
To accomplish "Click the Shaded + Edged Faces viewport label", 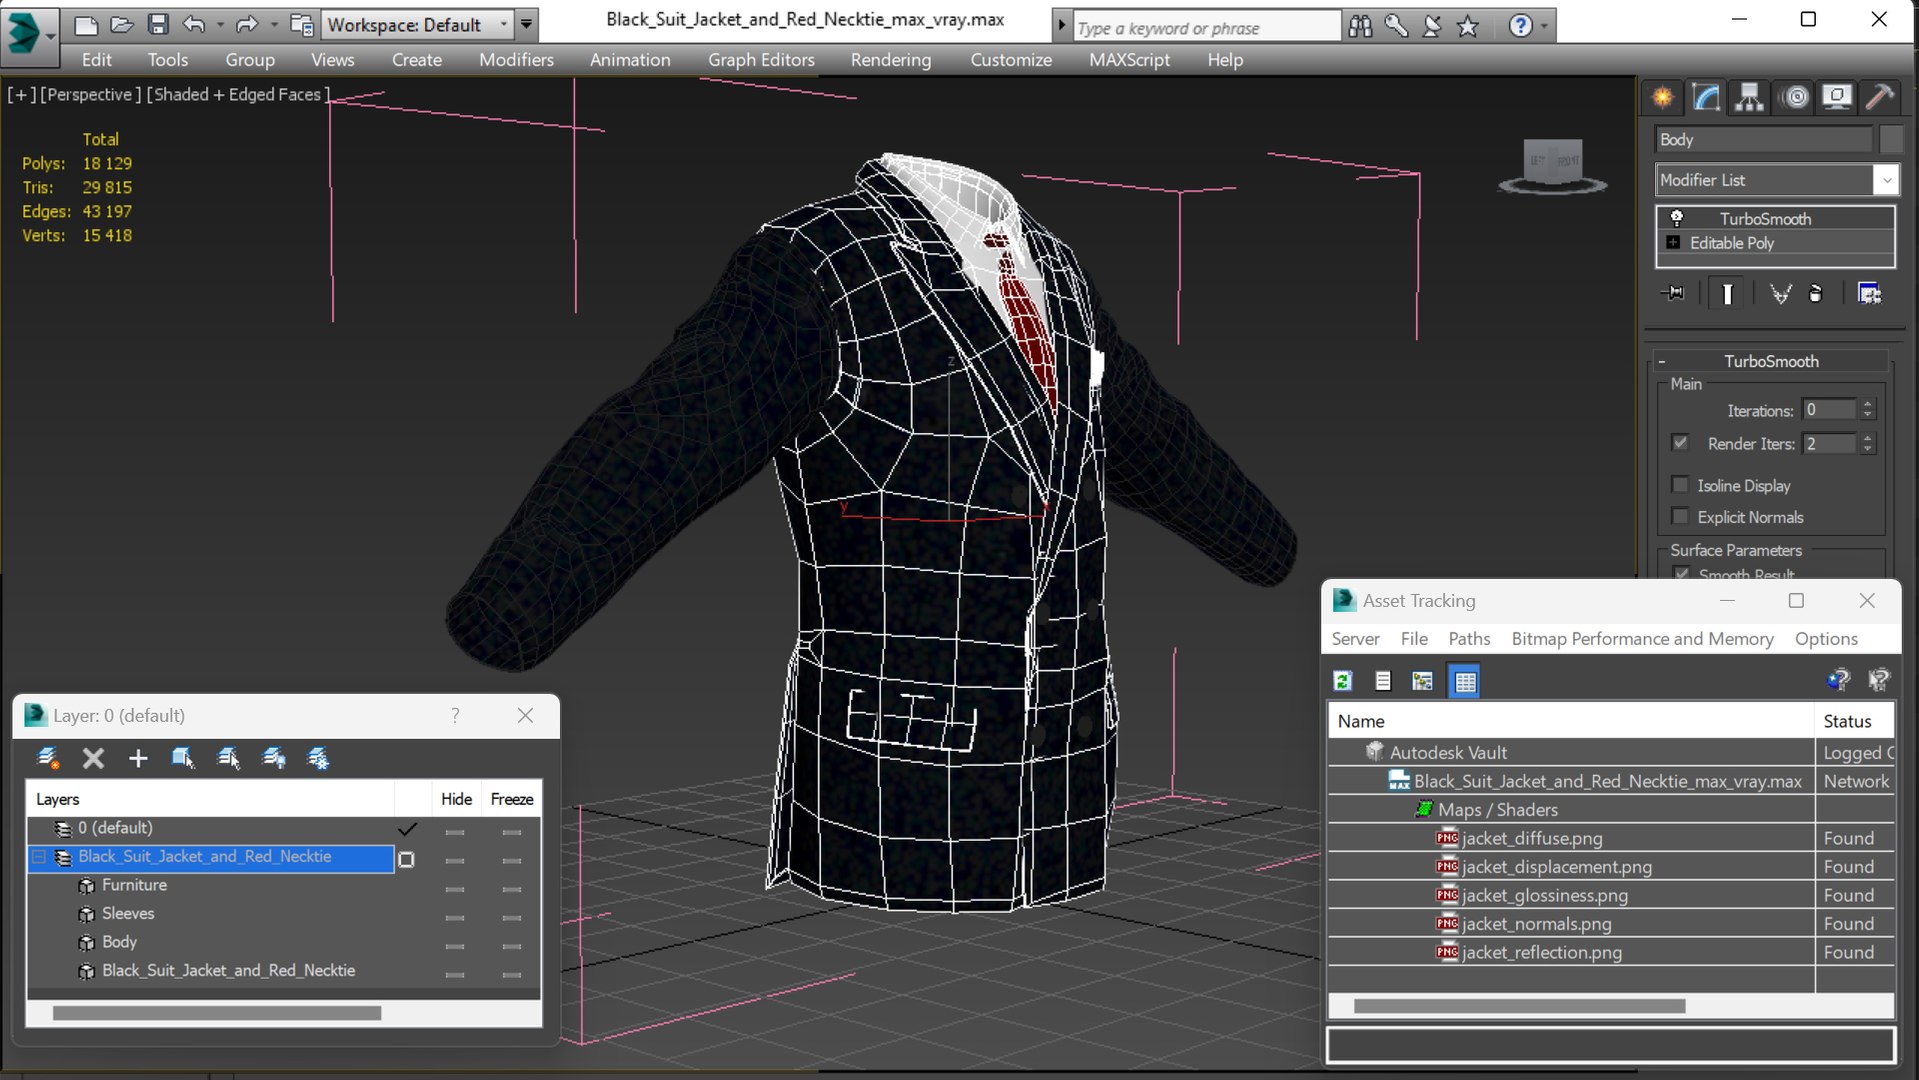I will coord(237,94).
